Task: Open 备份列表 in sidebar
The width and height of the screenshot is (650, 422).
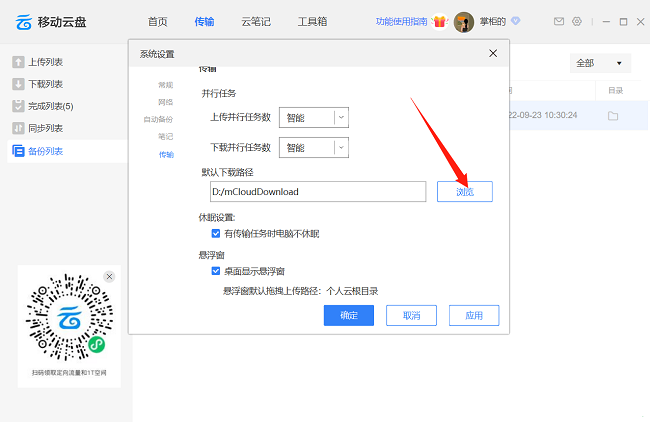Action: click(67, 151)
